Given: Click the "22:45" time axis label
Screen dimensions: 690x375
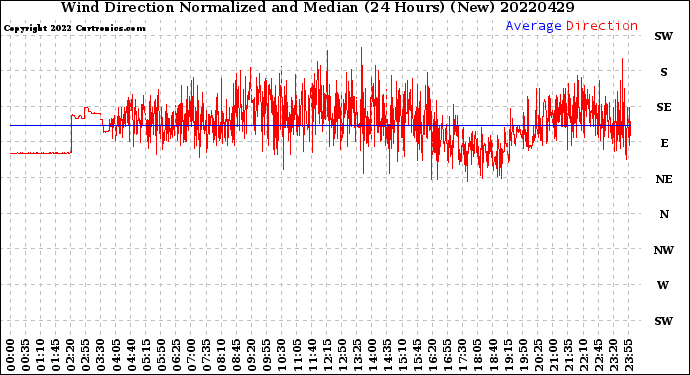Looking at the screenshot, I should pyautogui.click(x=598, y=355).
